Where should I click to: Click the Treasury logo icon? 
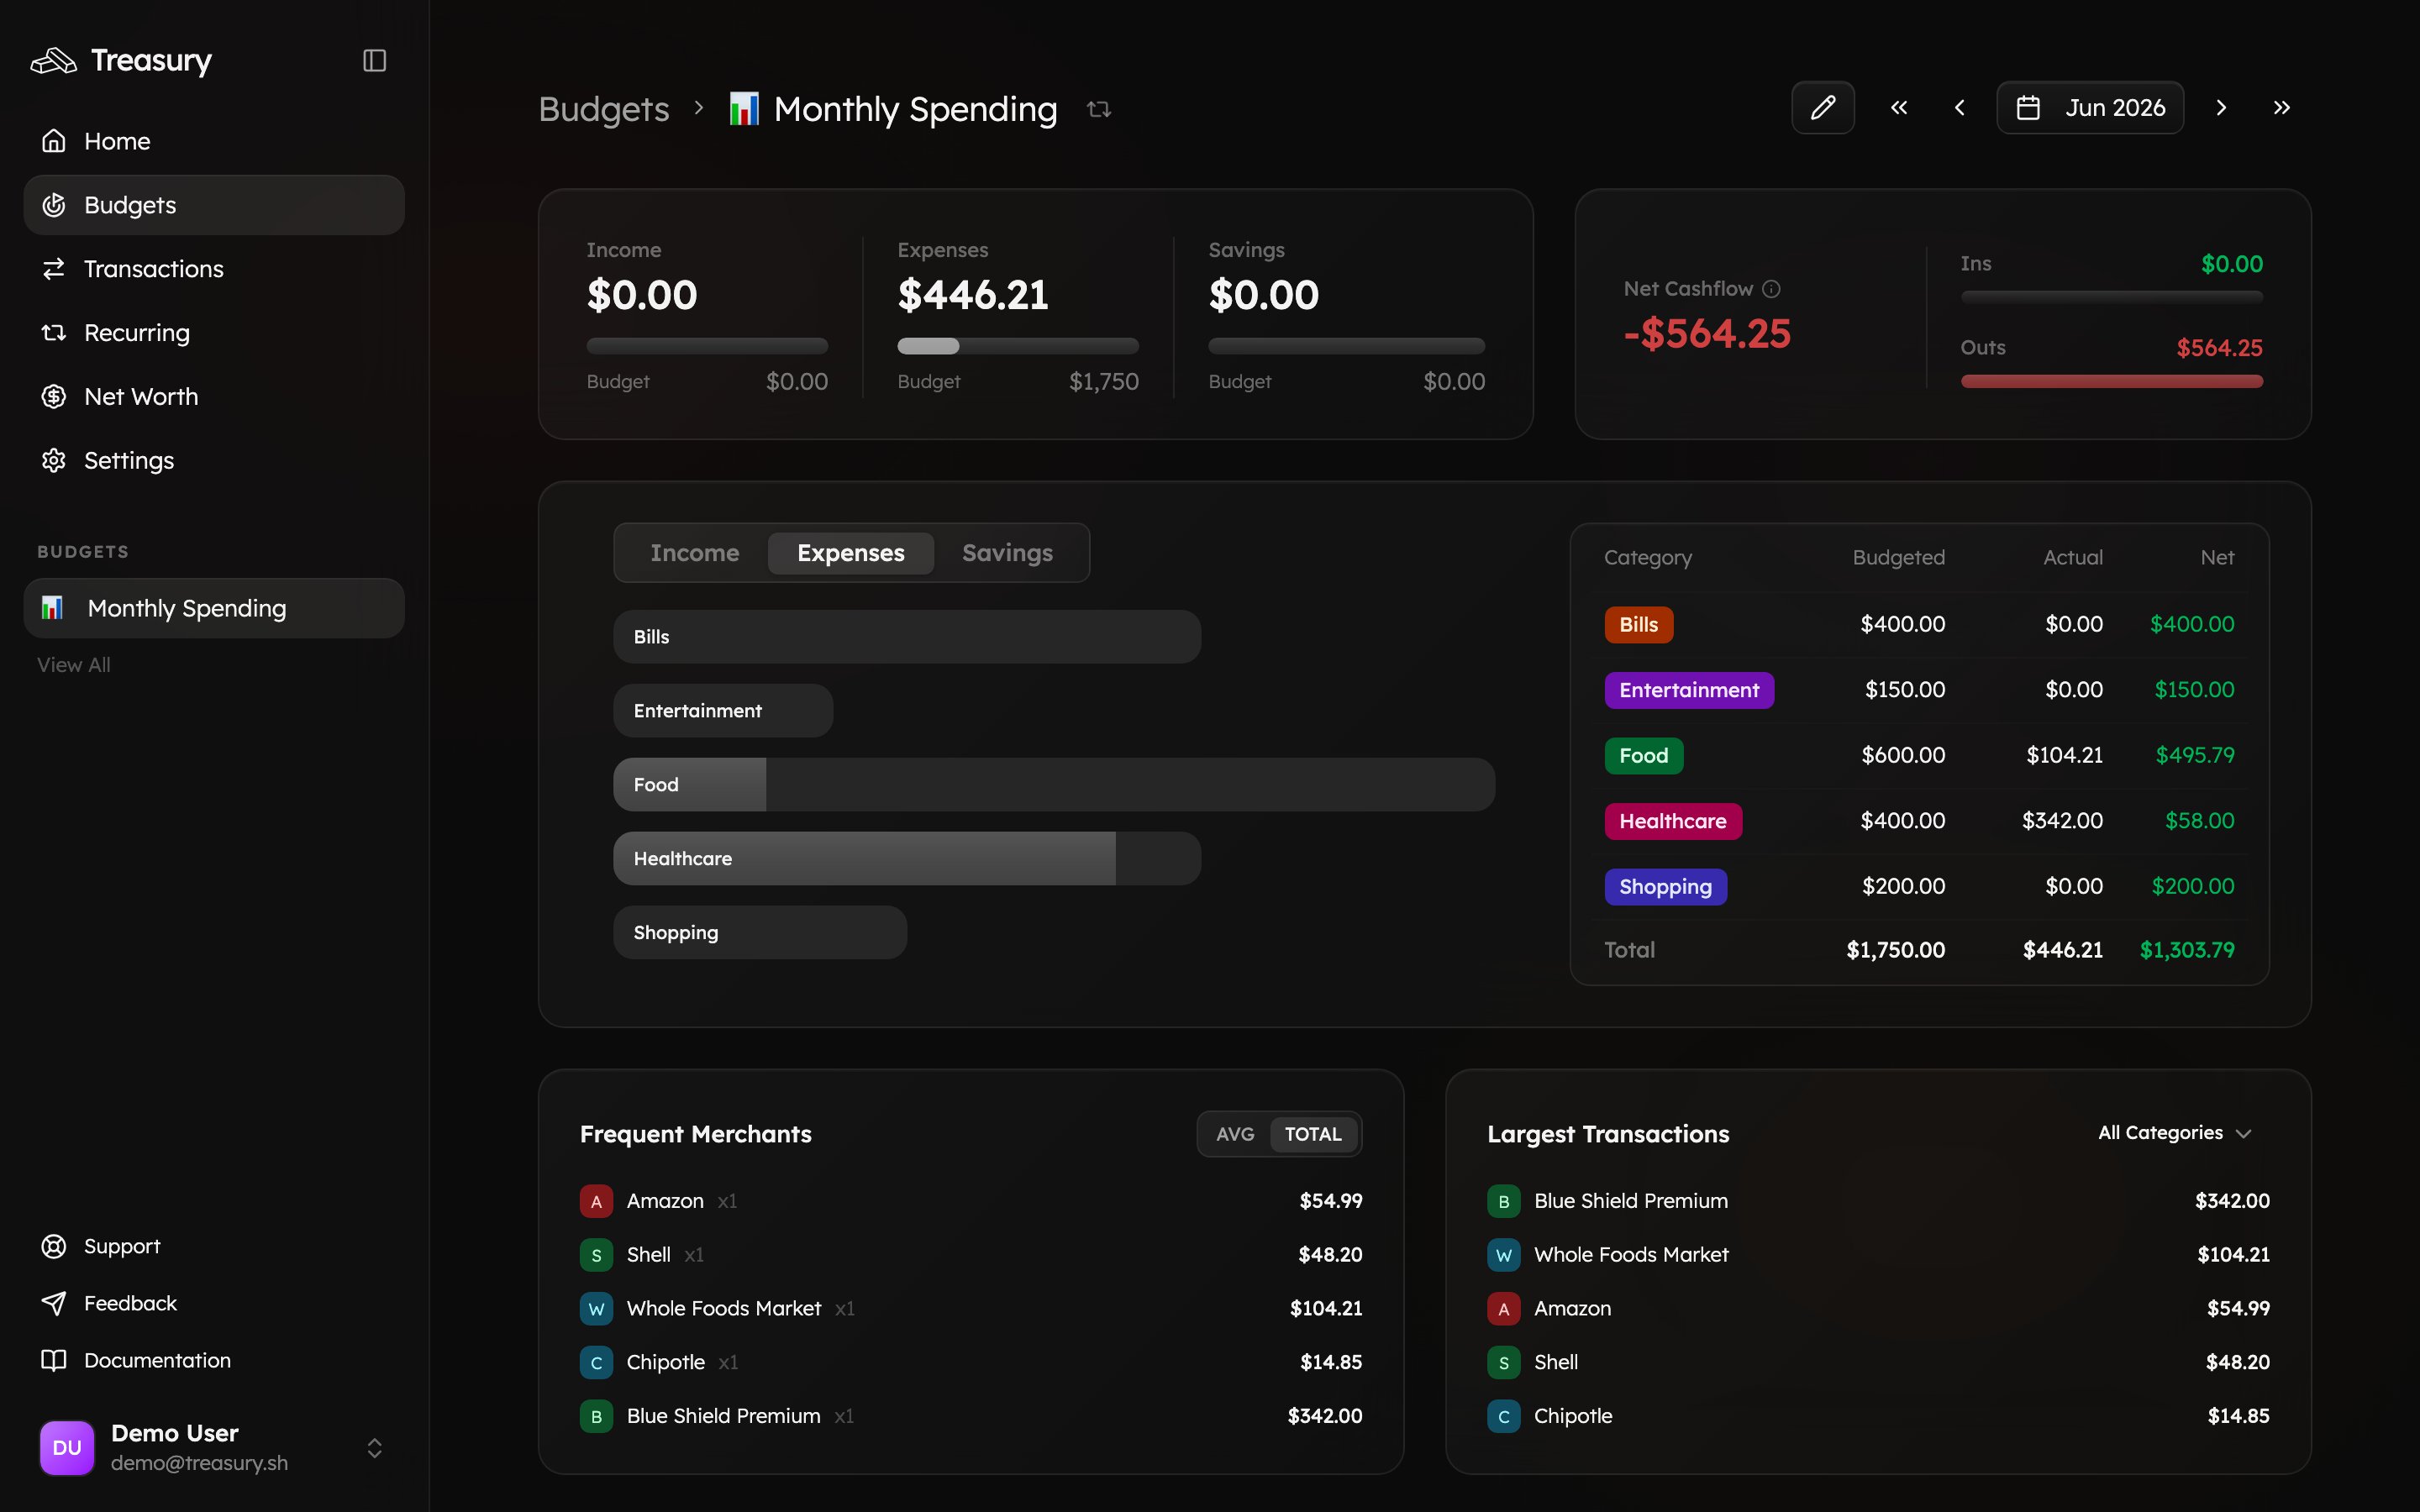click(x=54, y=61)
